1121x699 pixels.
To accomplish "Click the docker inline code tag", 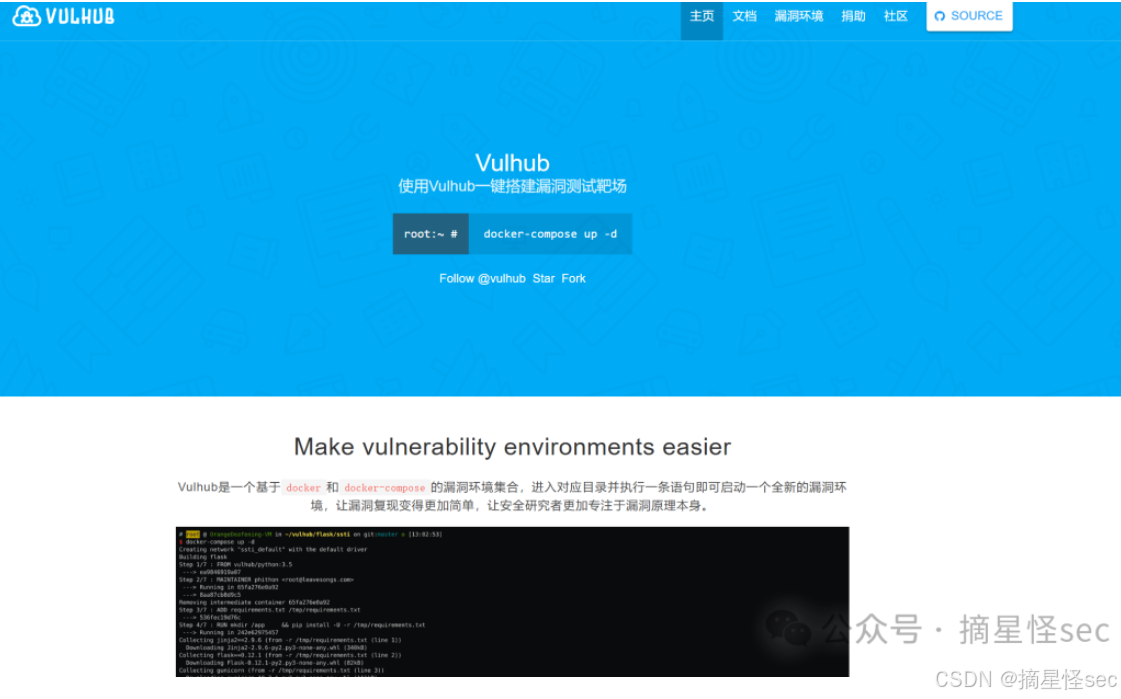I will (x=303, y=487).
